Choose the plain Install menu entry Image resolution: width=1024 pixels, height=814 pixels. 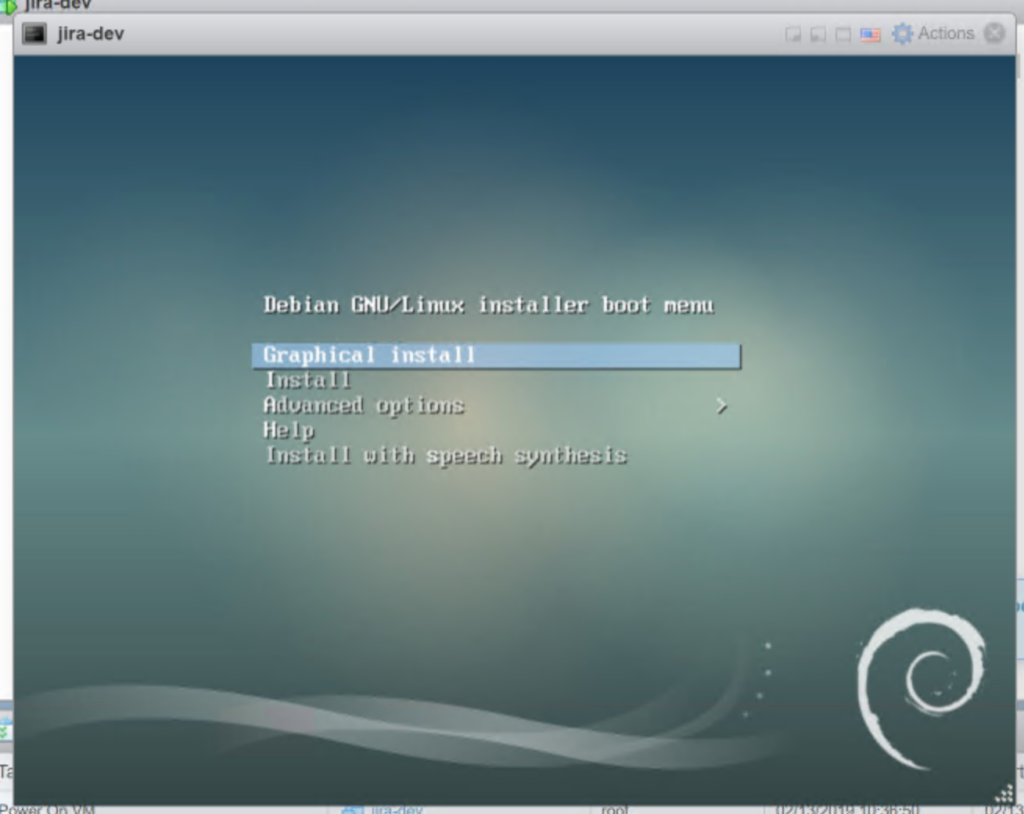point(308,380)
